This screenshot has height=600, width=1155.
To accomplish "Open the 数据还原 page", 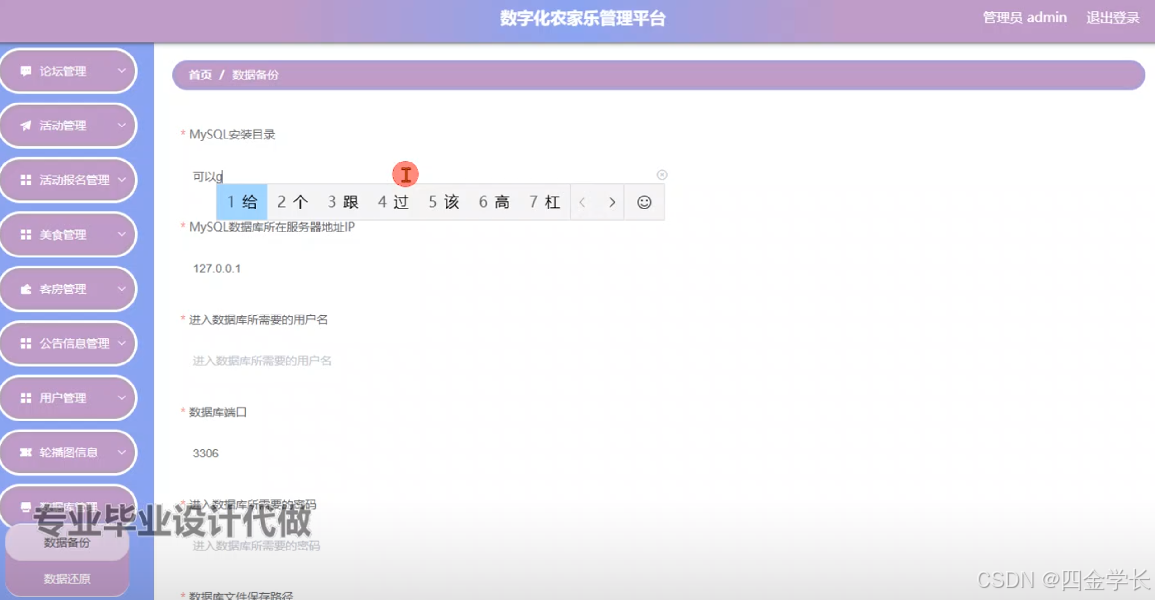I will click(x=66, y=577).
